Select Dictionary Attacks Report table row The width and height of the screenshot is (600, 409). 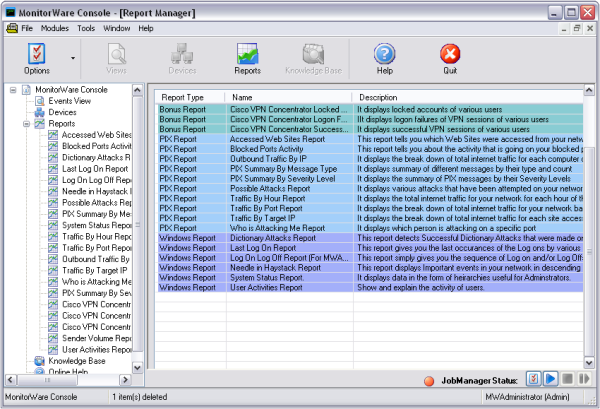pyautogui.click(x=370, y=238)
